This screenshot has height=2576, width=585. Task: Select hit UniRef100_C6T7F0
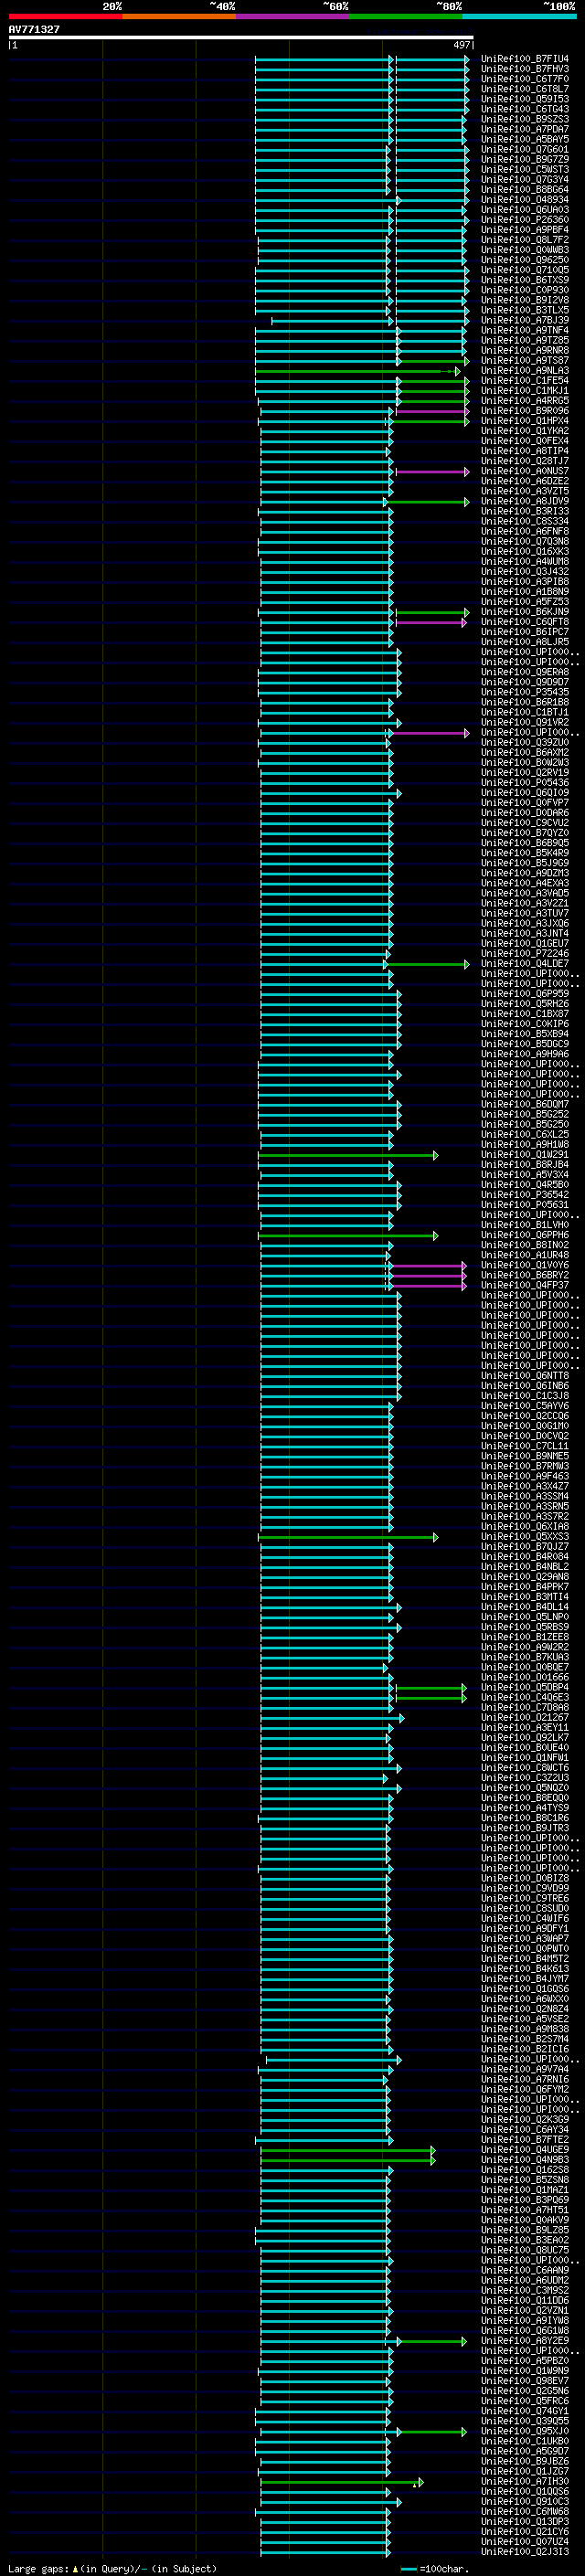[525, 79]
